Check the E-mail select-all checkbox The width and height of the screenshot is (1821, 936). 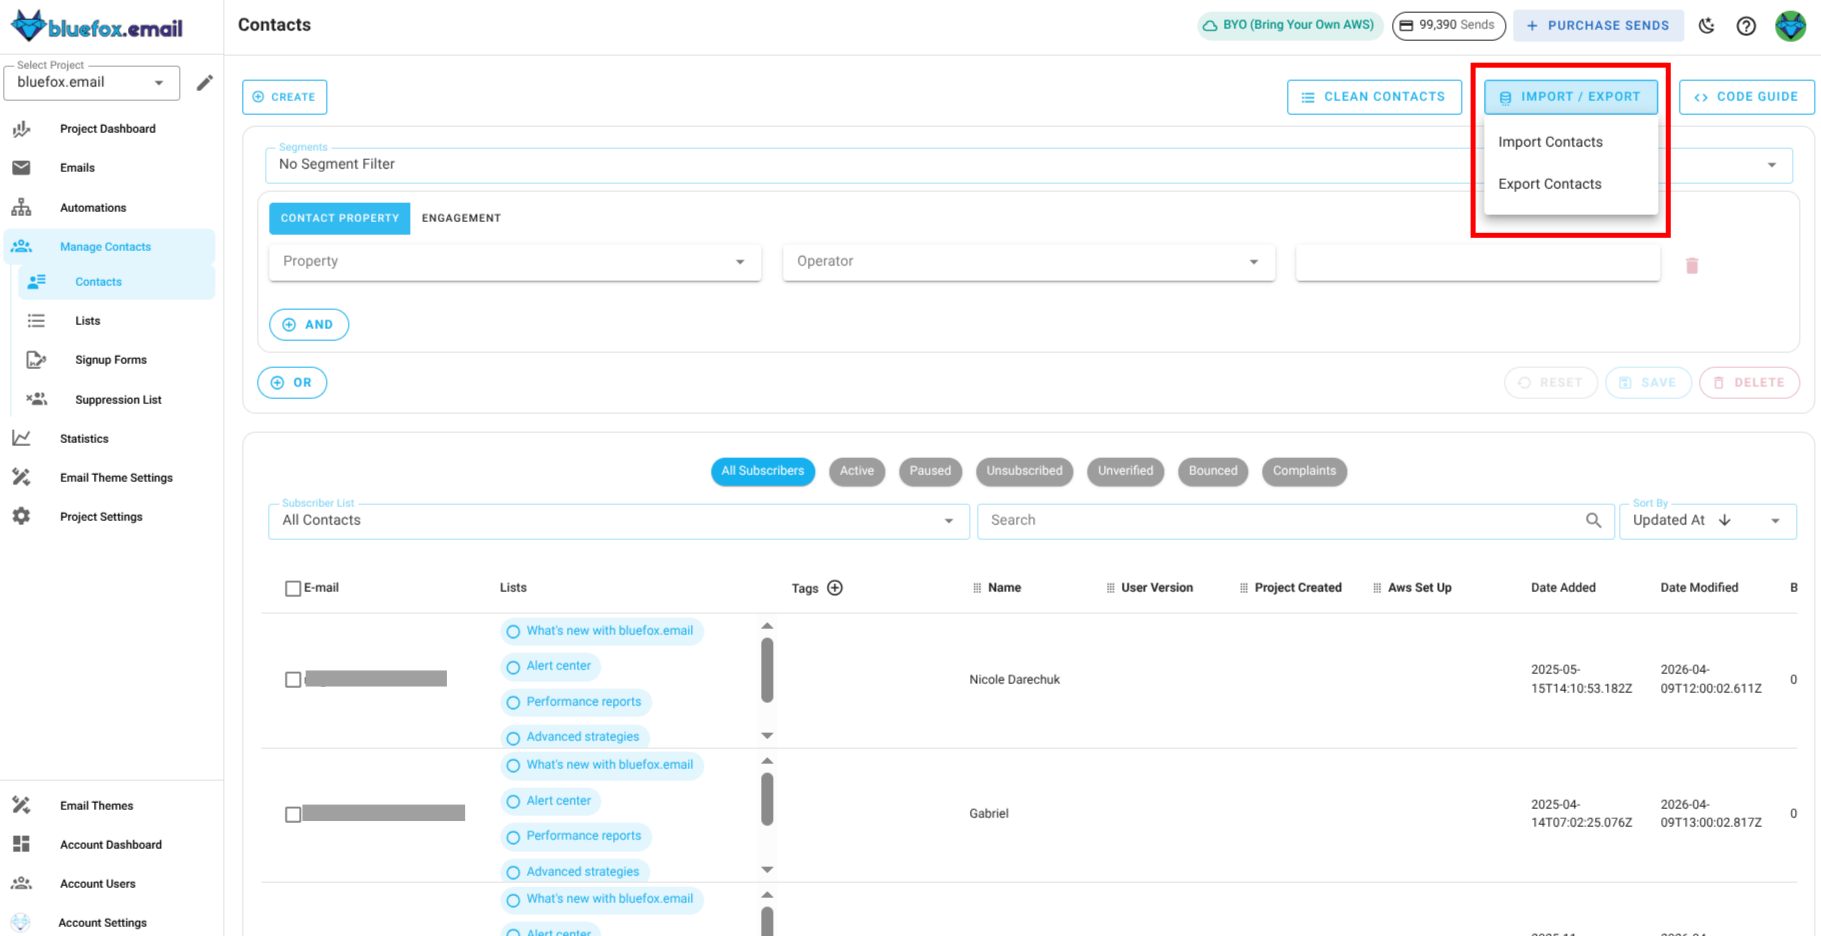(x=292, y=588)
